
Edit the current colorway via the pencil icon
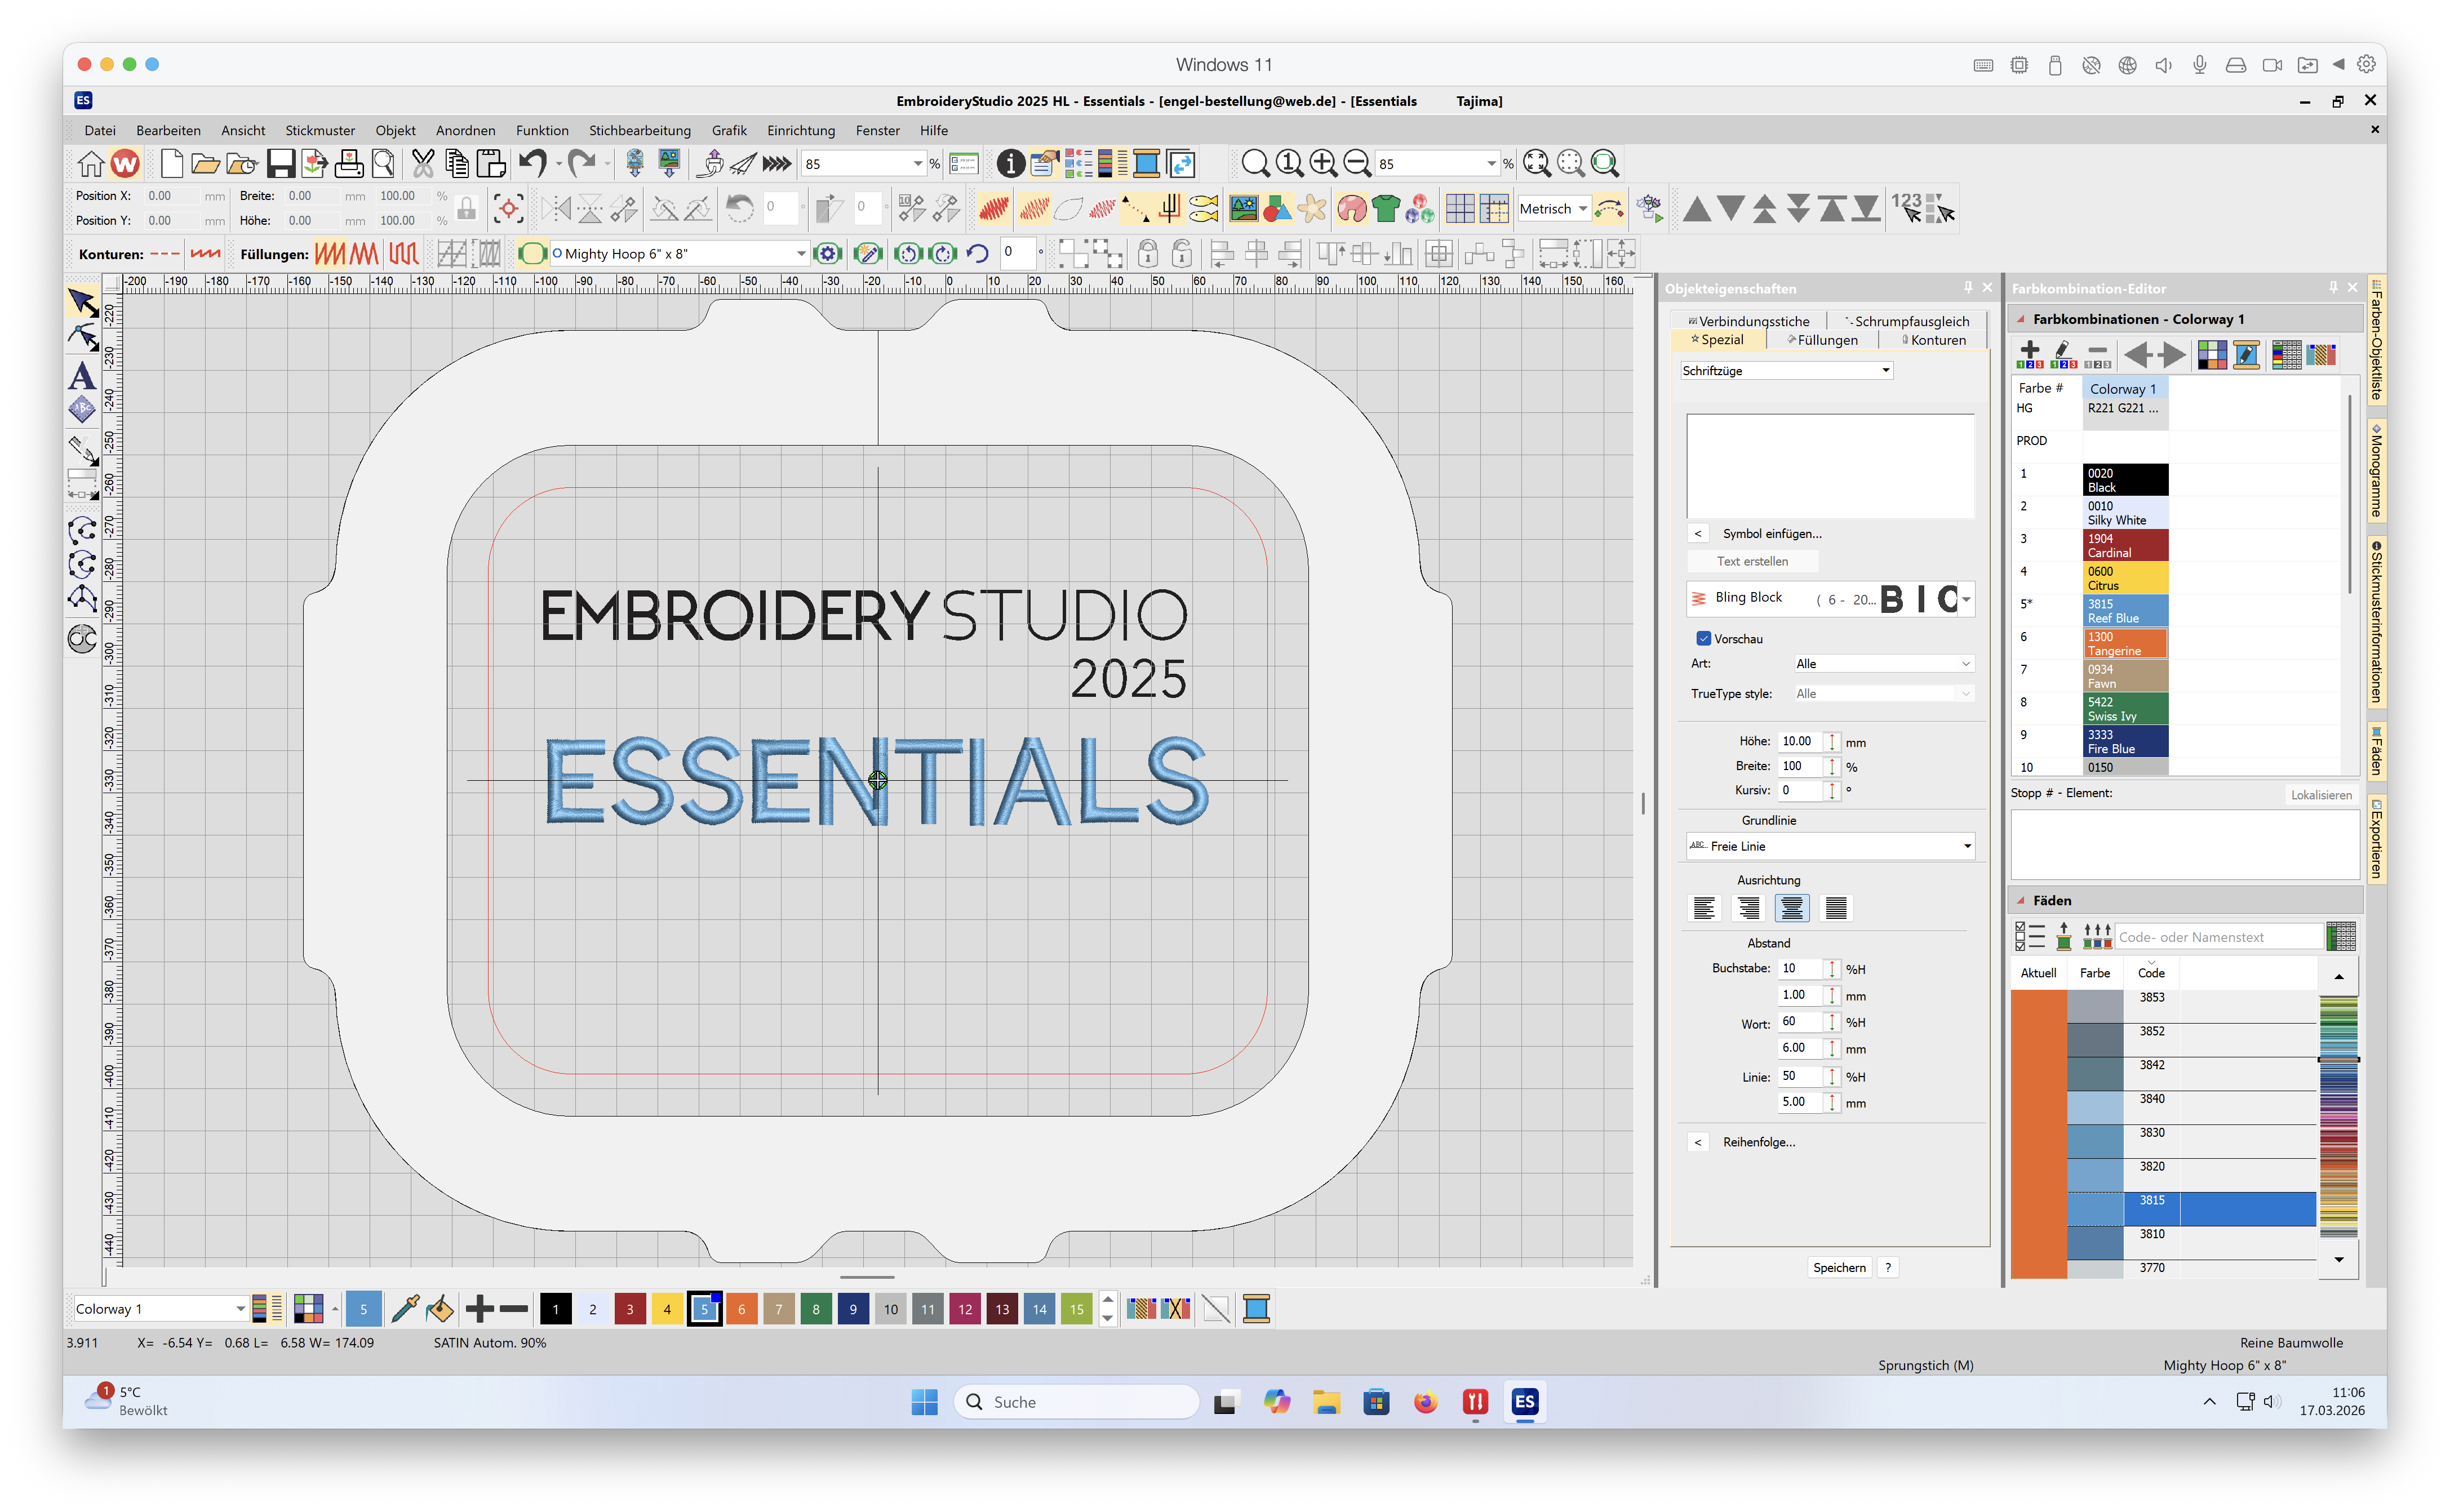pos(2062,354)
